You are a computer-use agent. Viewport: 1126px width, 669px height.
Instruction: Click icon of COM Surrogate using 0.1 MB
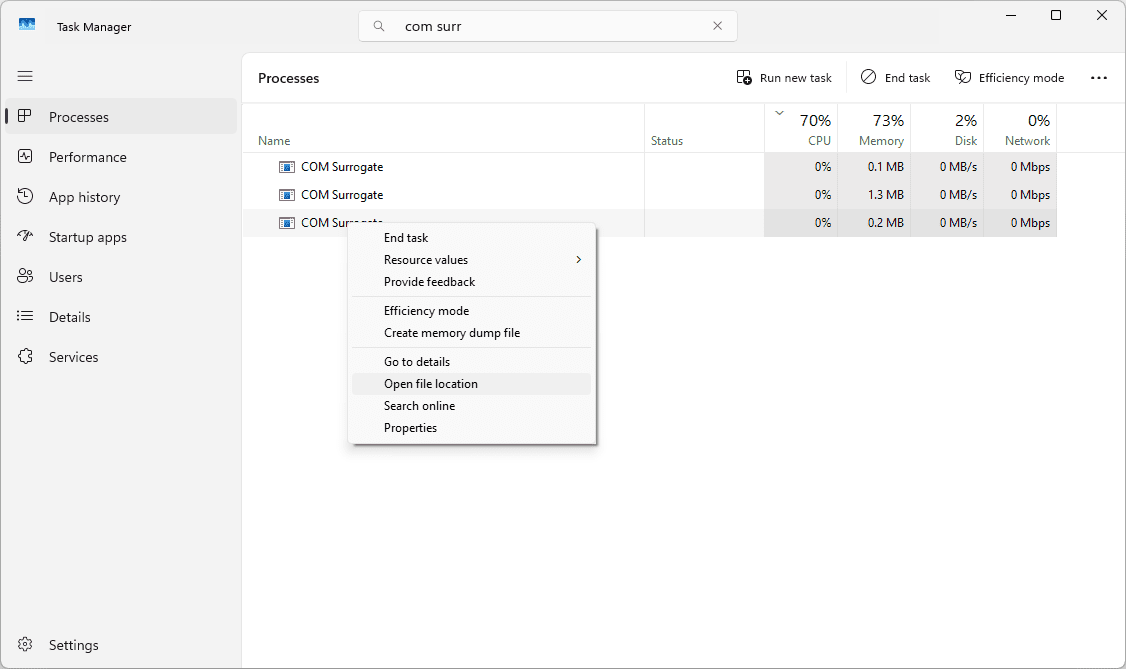(x=287, y=167)
